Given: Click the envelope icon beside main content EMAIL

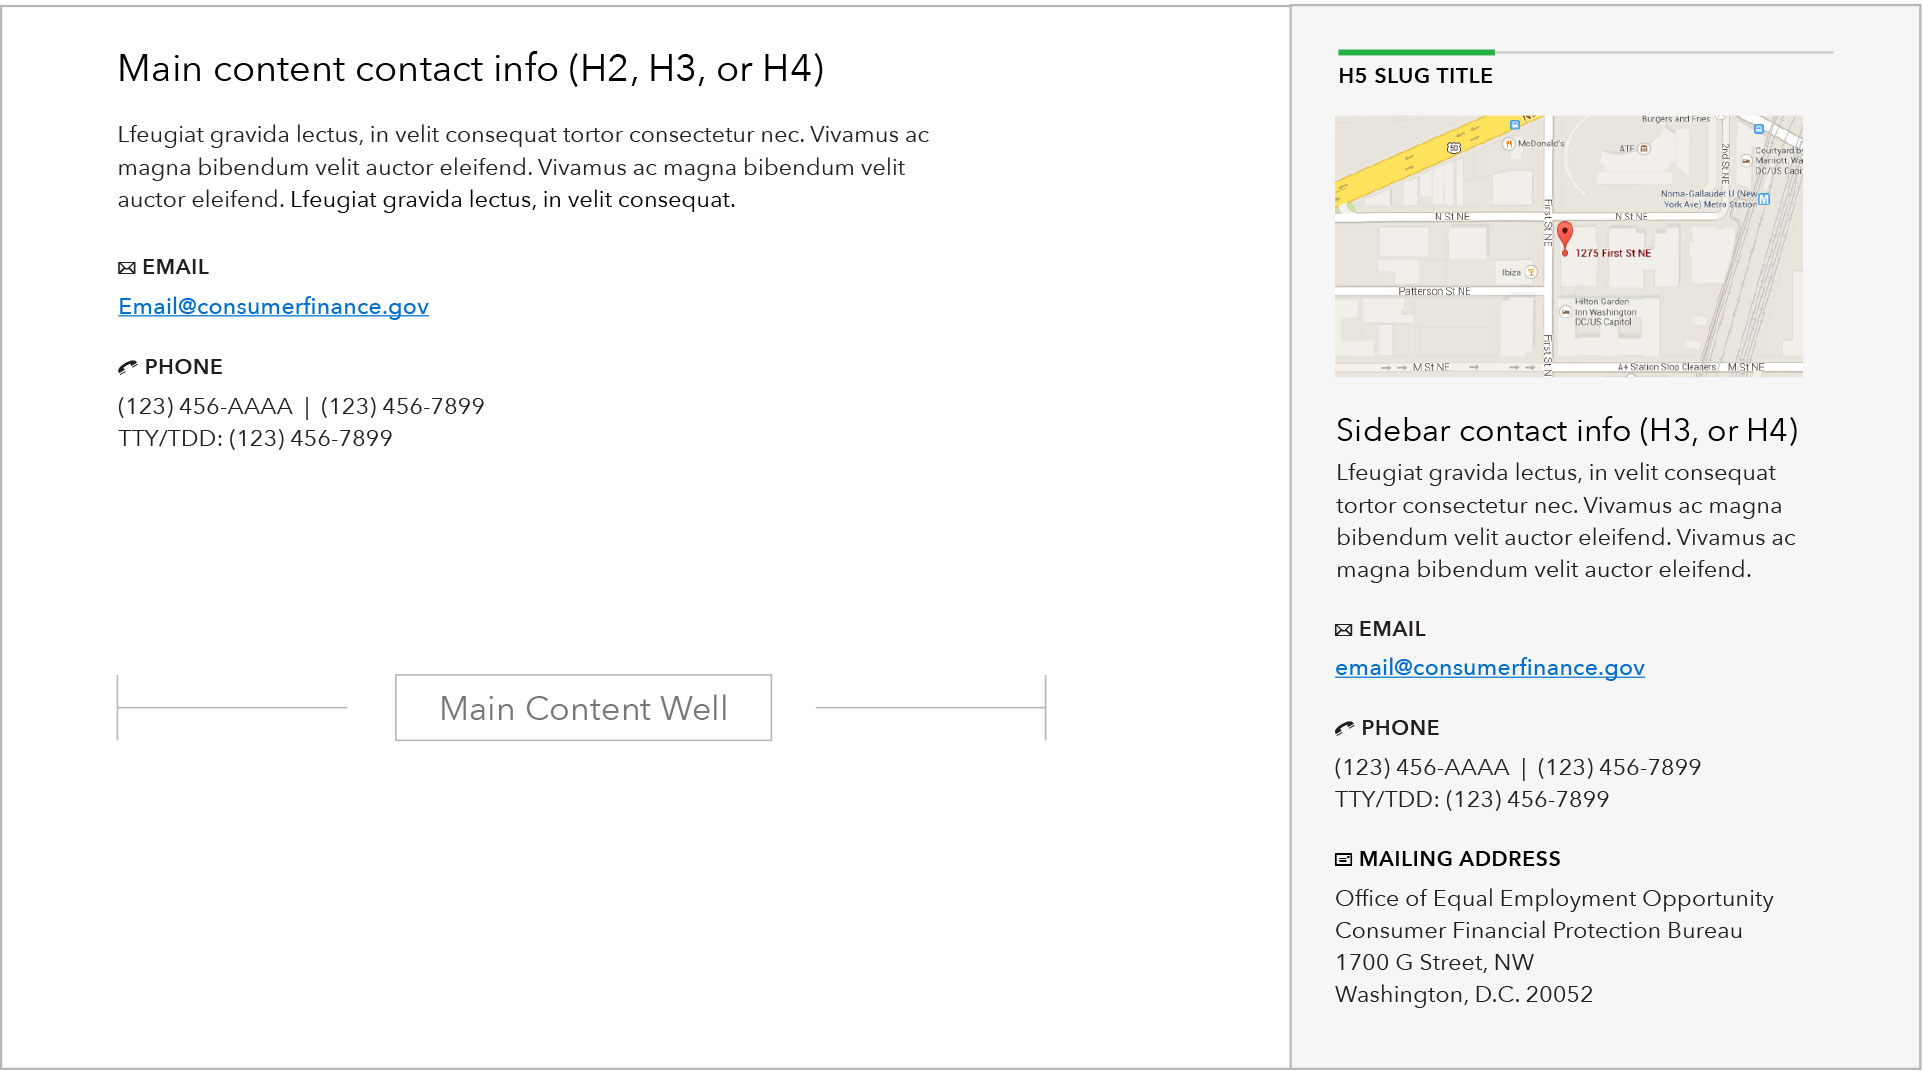Looking at the screenshot, I should coord(126,268).
